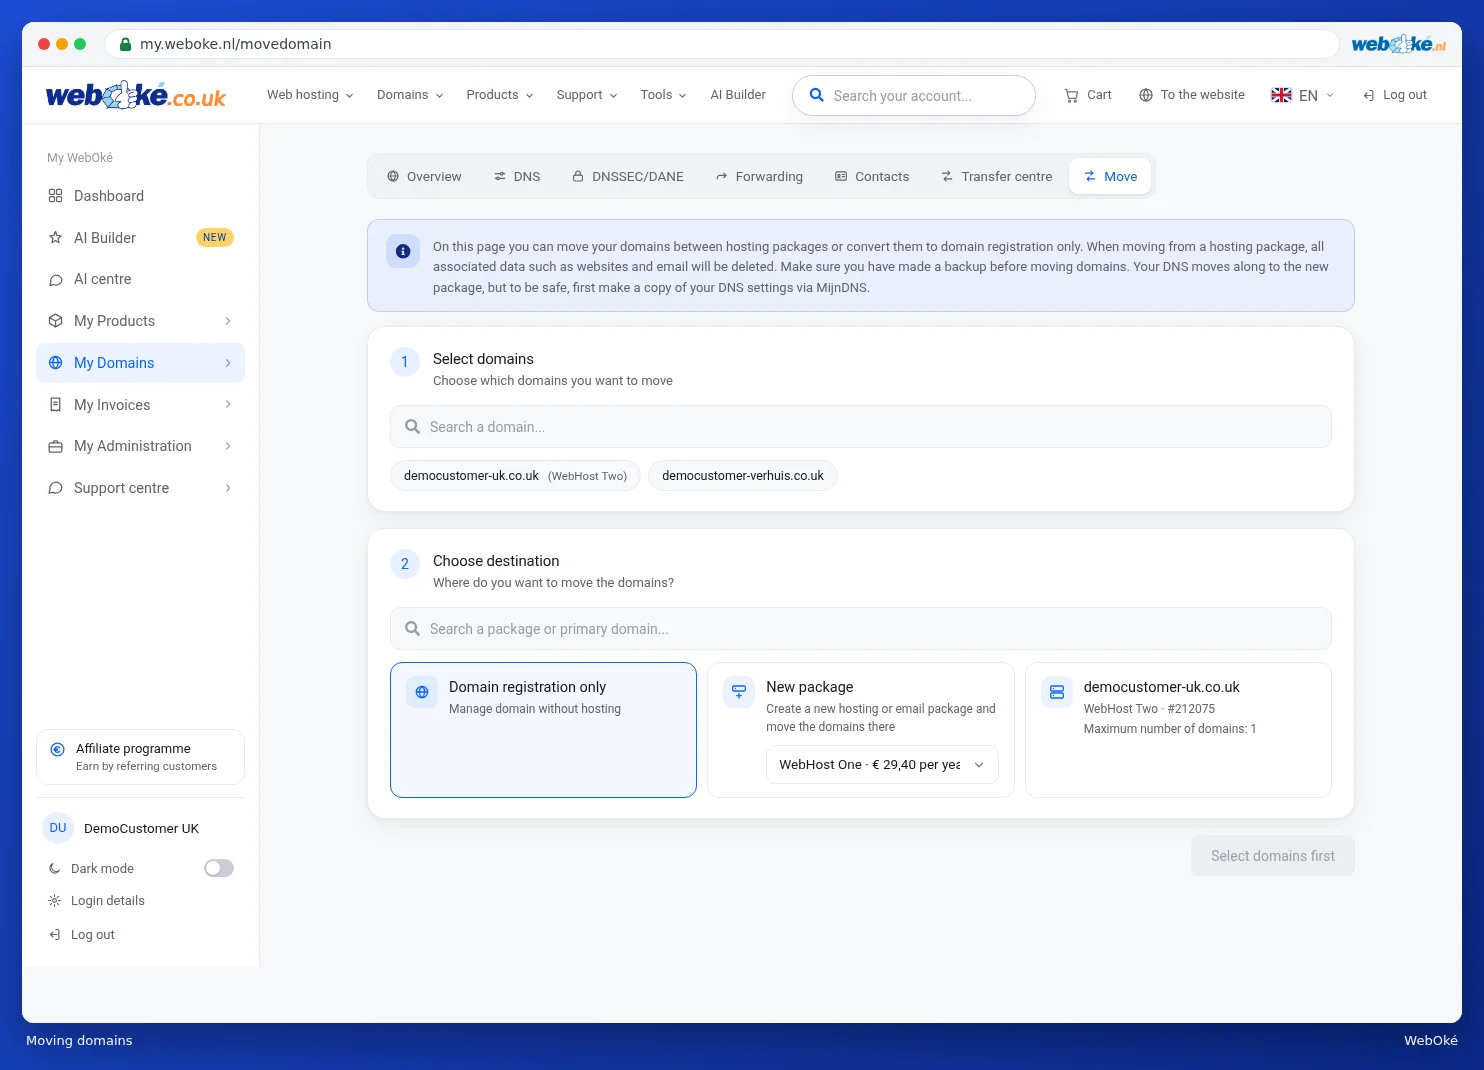Screen dimensions: 1484x1070
Task: Click the My Products box icon
Action: coord(56,321)
